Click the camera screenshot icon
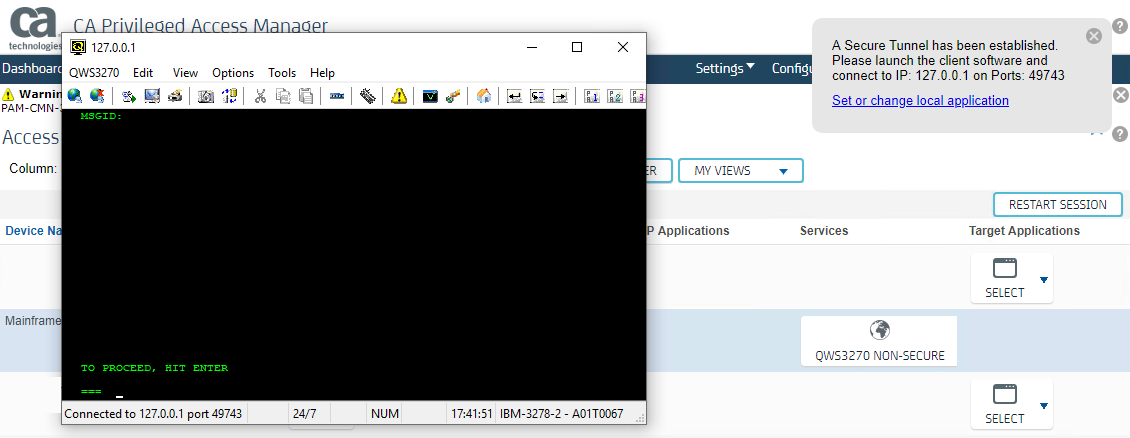This screenshot has width=1130, height=438. [x=206, y=96]
